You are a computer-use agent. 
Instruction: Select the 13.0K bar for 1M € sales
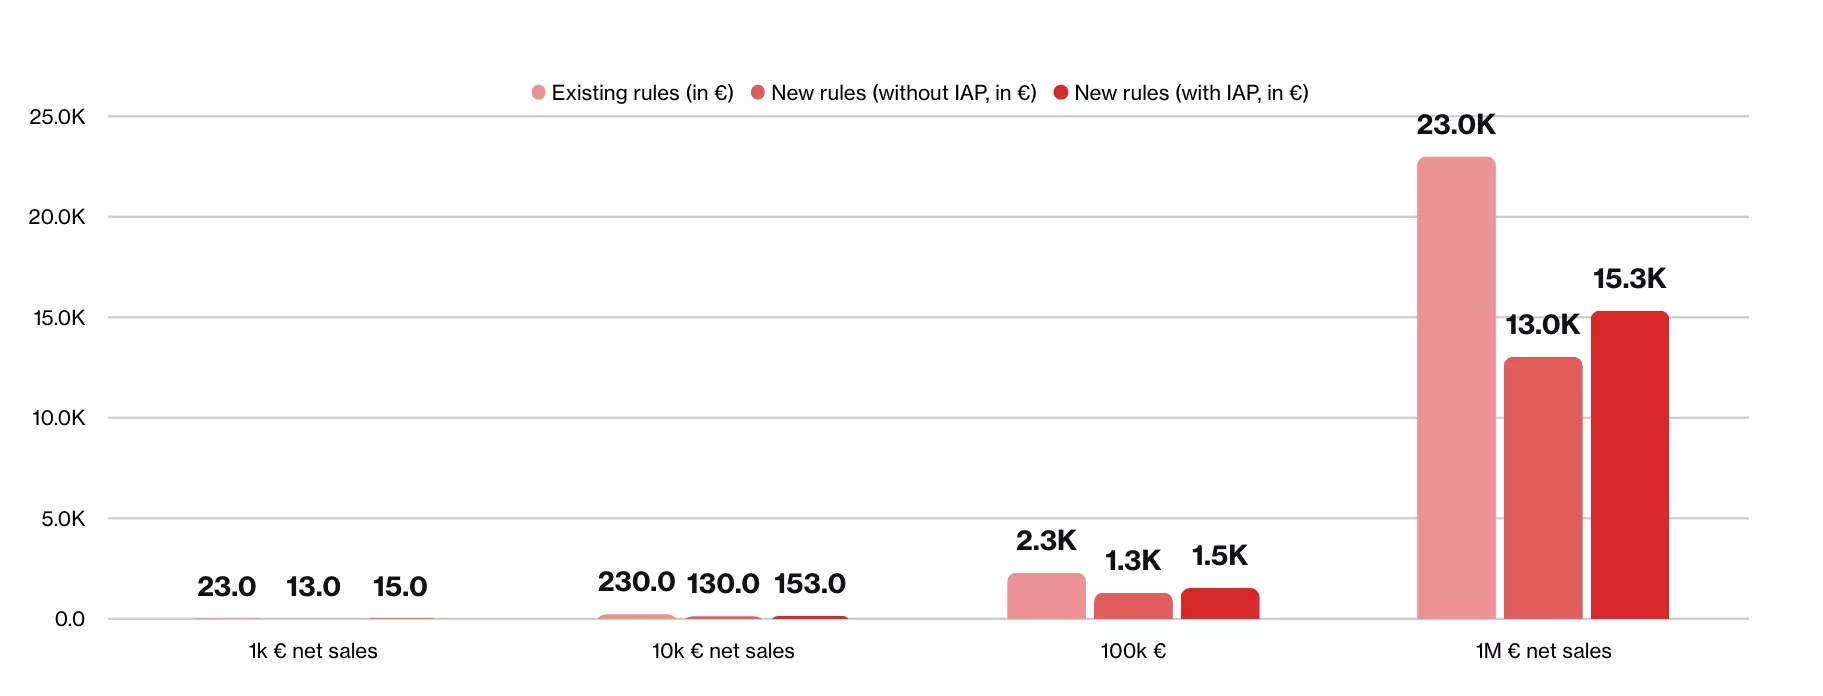point(1543,488)
